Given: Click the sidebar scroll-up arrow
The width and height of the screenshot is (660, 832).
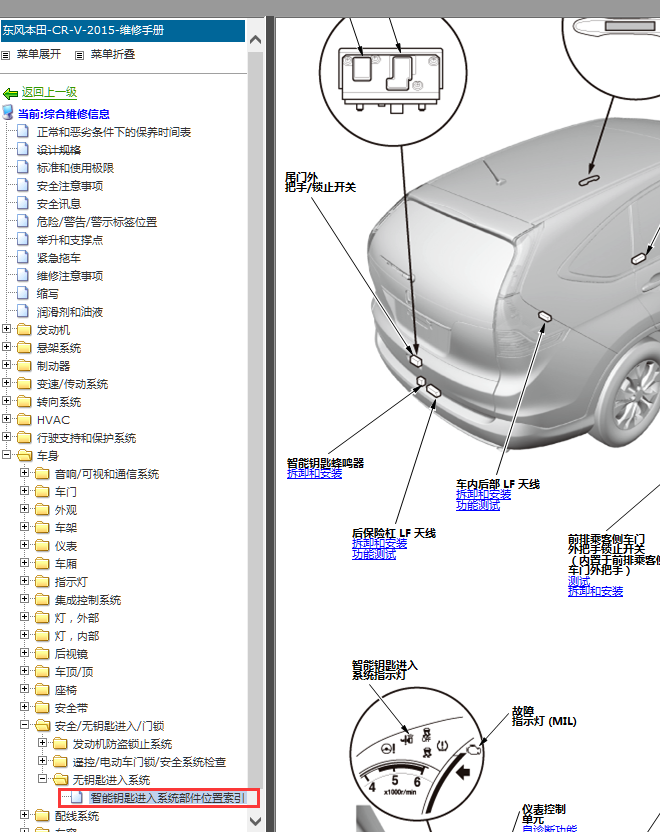Looking at the screenshot, I should tap(255, 40).
